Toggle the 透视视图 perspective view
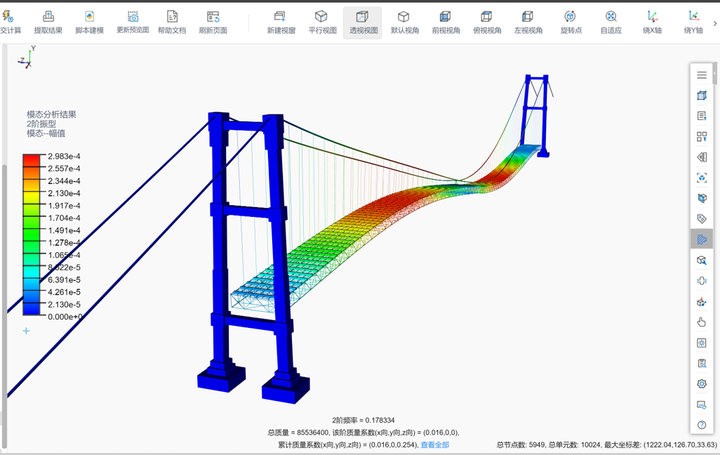 coord(362,21)
